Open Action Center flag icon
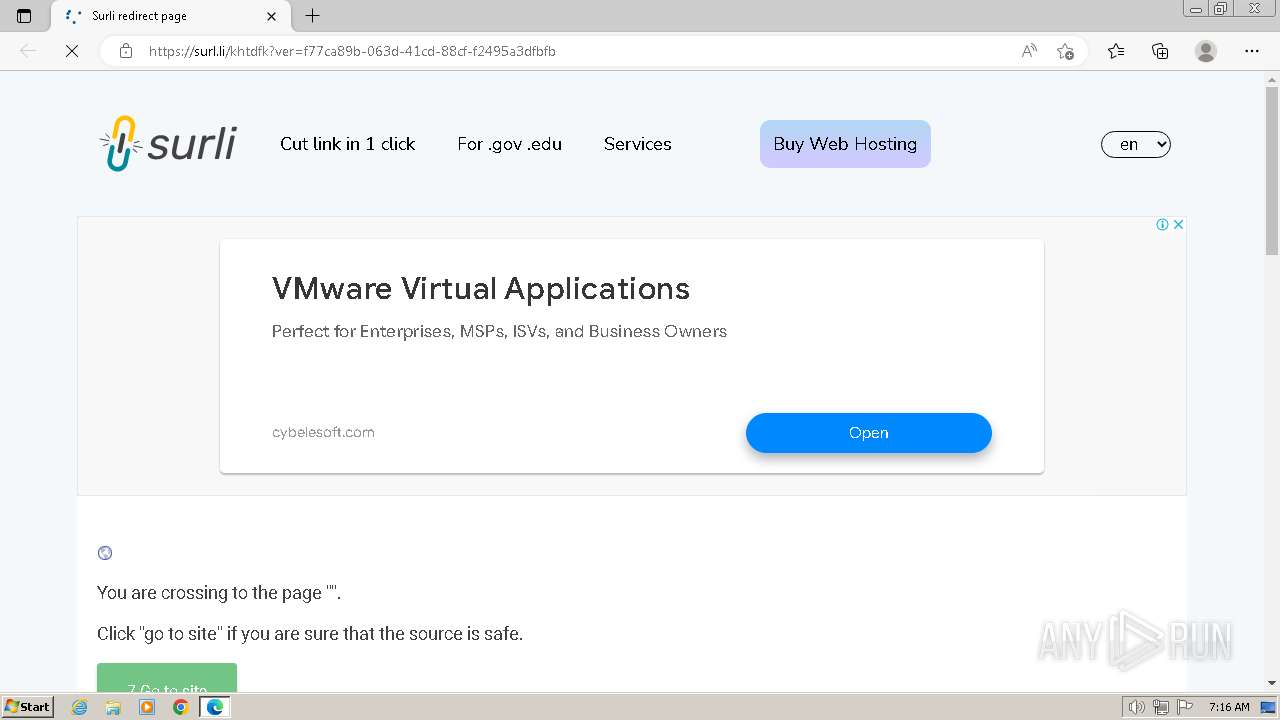Viewport: 1280px width, 720px height. pos(1184,707)
